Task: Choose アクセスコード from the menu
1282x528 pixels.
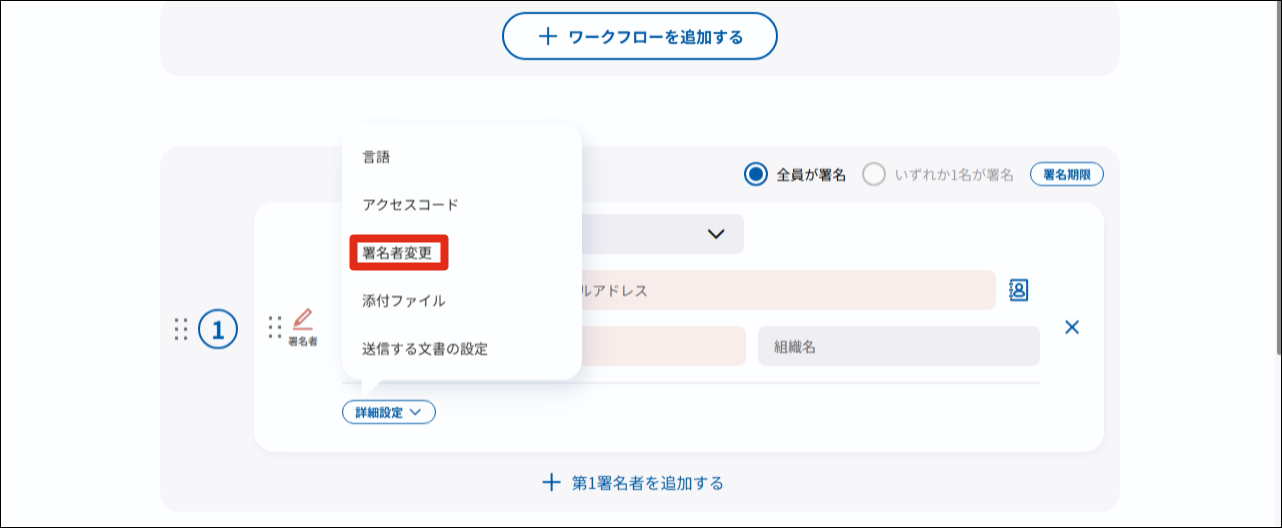Action: pos(410,205)
